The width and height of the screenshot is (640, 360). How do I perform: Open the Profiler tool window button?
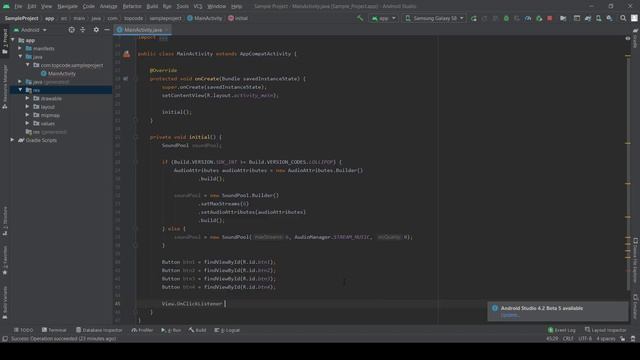click(x=142, y=330)
